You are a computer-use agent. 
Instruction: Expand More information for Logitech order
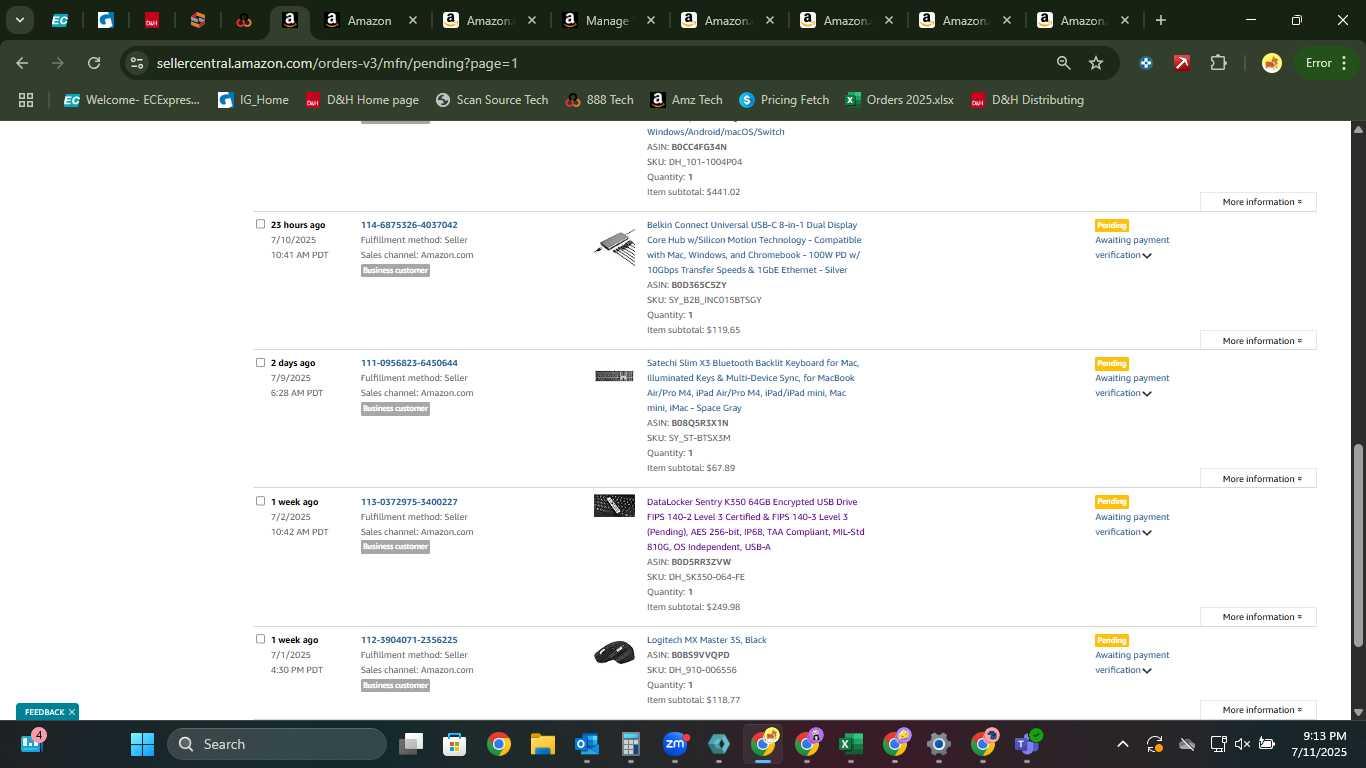[1258, 710]
